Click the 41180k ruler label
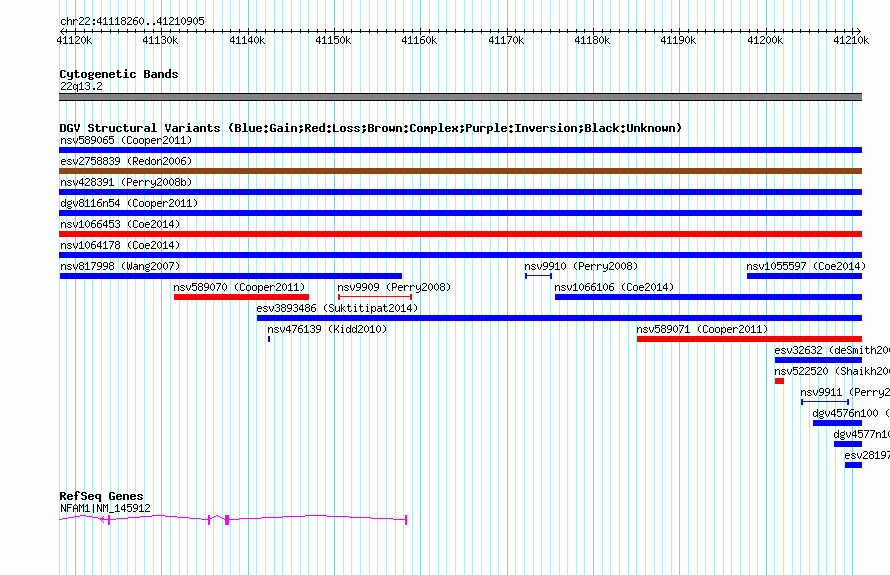 (593, 40)
